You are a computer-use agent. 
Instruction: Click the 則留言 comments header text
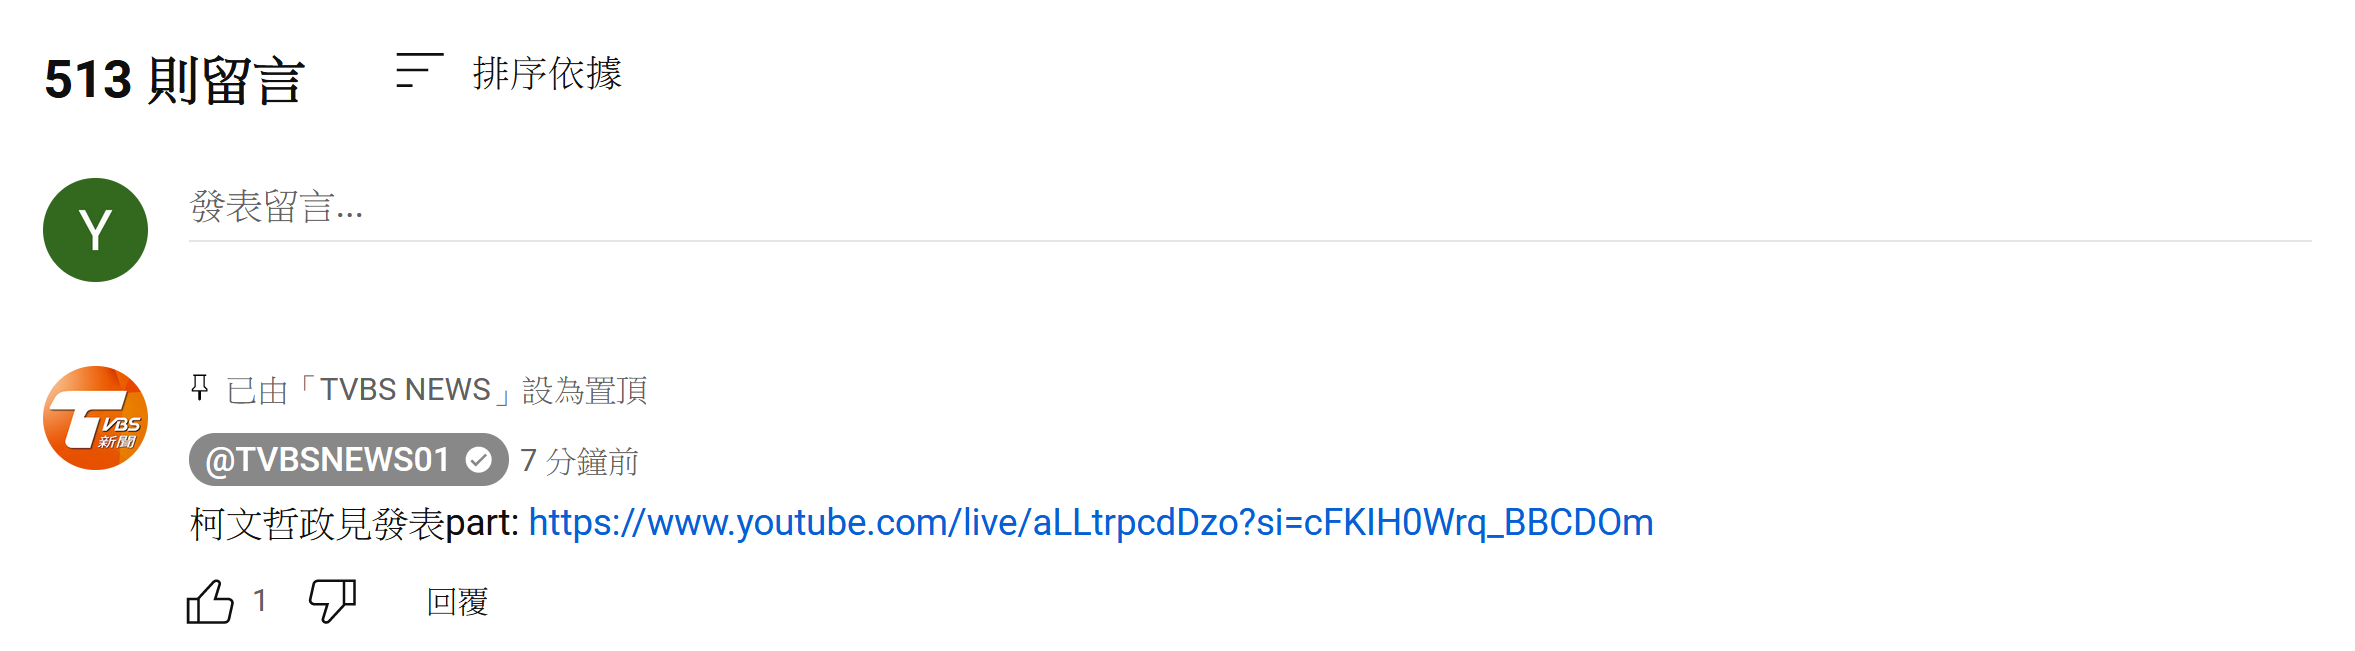tap(226, 80)
